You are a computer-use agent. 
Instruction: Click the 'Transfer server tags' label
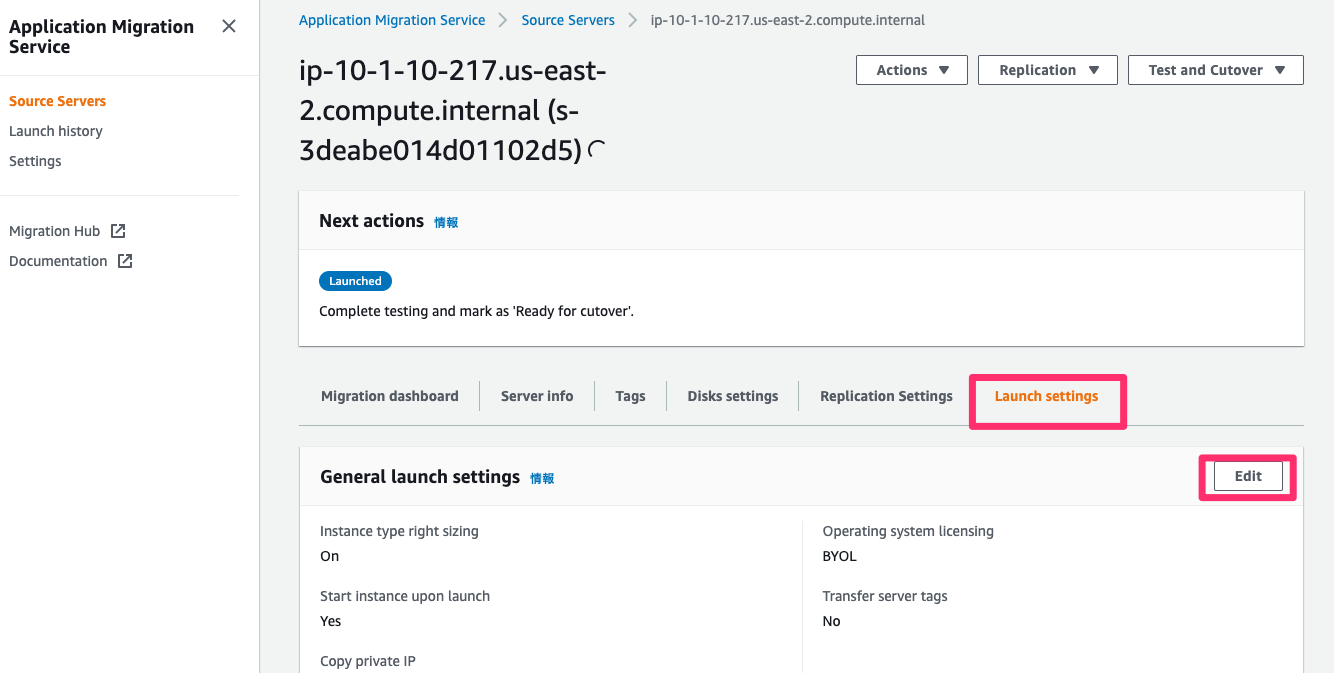click(885, 596)
